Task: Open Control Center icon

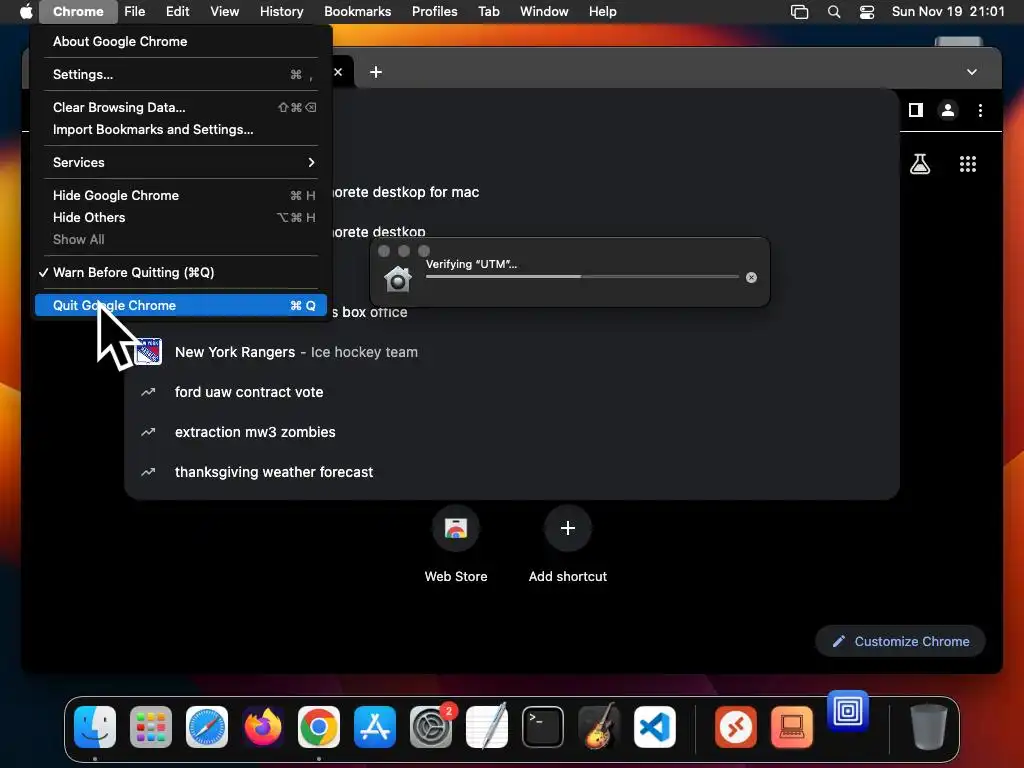Action: pos(867,11)
